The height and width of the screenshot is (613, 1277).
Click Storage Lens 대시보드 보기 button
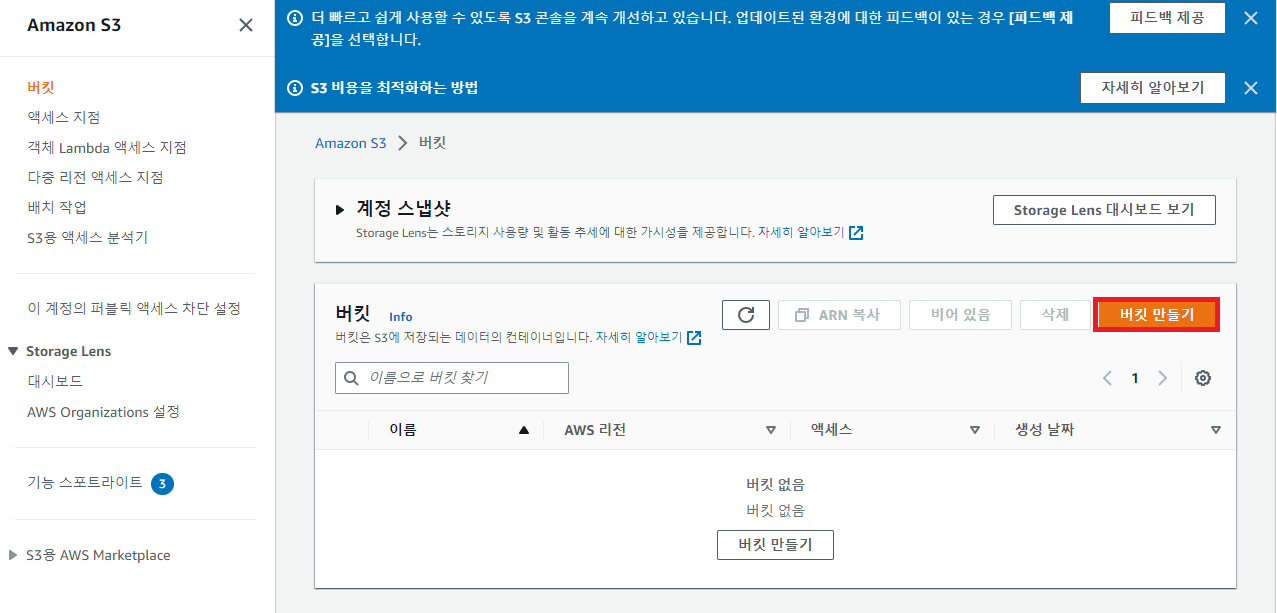(1104, 210)
